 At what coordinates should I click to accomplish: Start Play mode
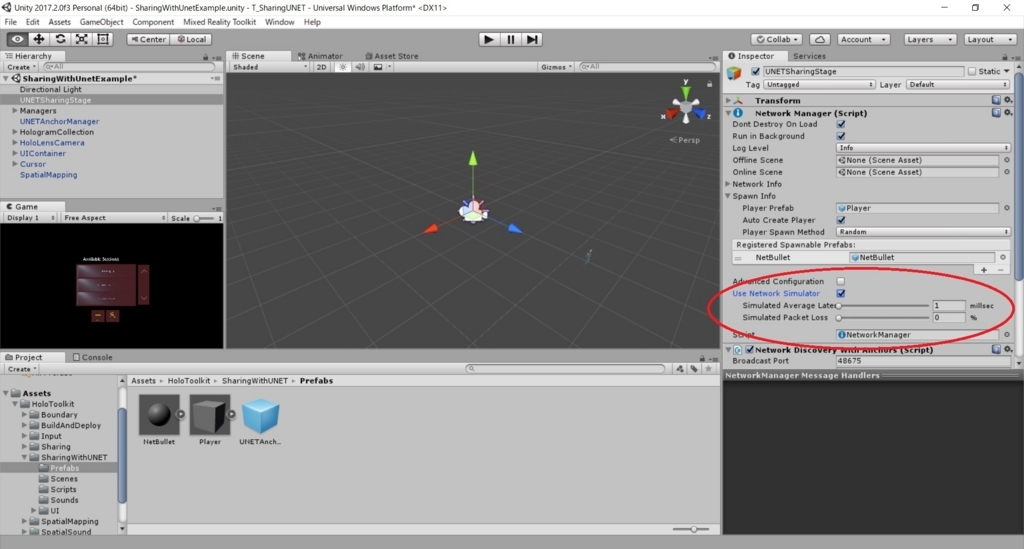click(488, 39)
